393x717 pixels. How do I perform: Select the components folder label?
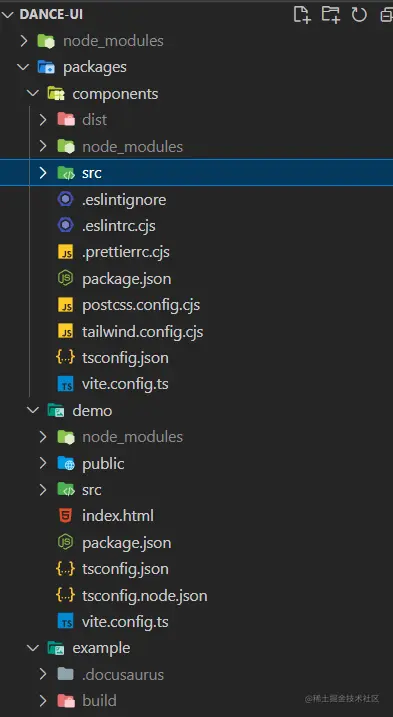pos(115,94)
